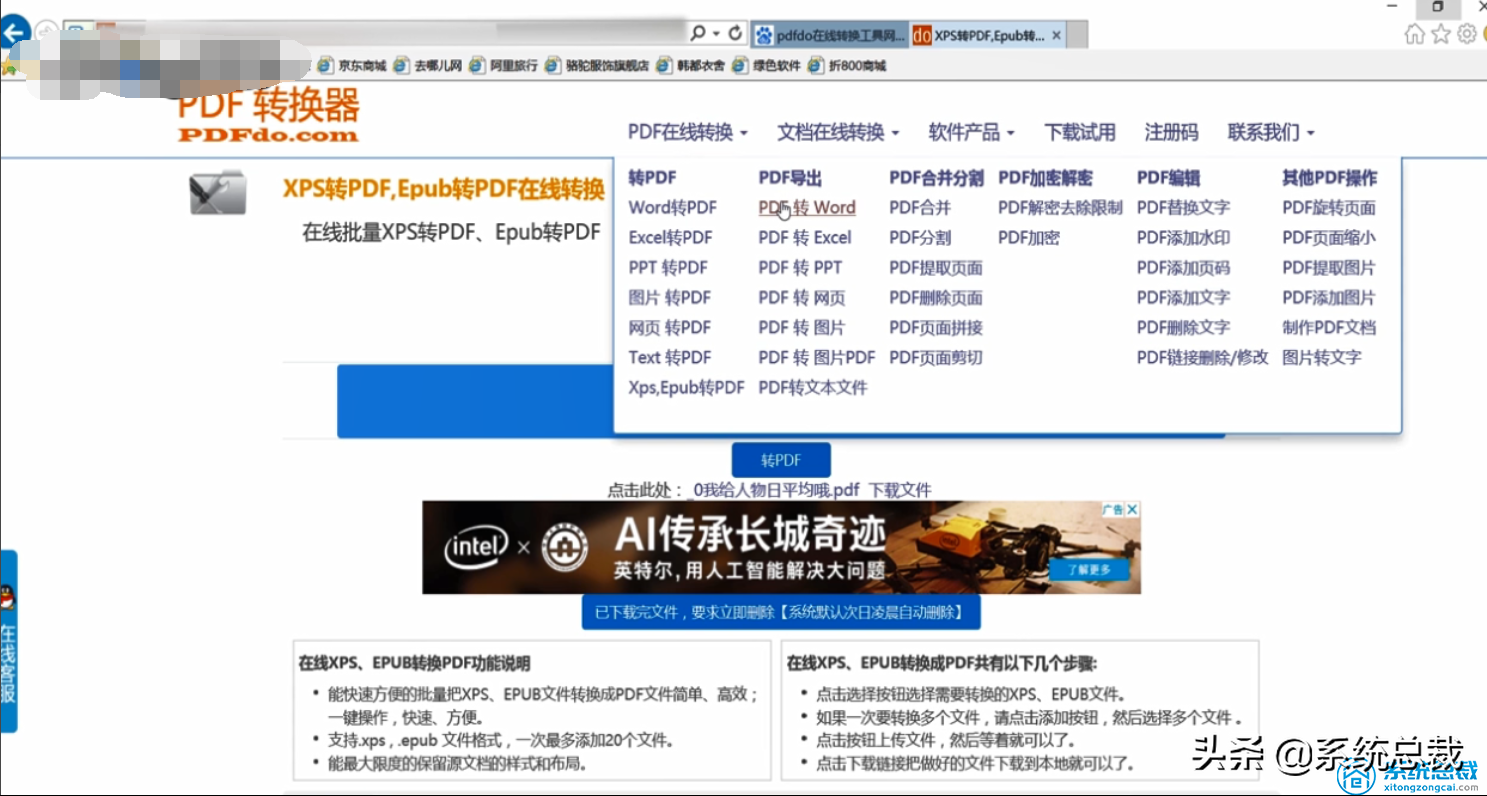Image resolution: width=1487 pixels, height=796 pixels.
Task: Open PDF页面拼接 from the menu
Action: 936,328
